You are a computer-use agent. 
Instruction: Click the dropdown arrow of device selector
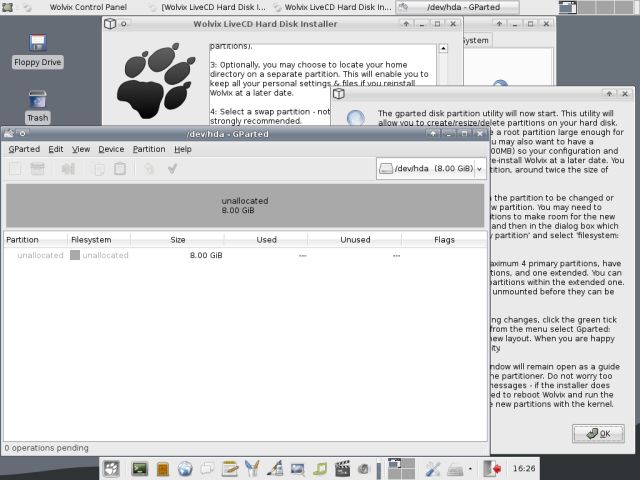click(x=480, y=169)
